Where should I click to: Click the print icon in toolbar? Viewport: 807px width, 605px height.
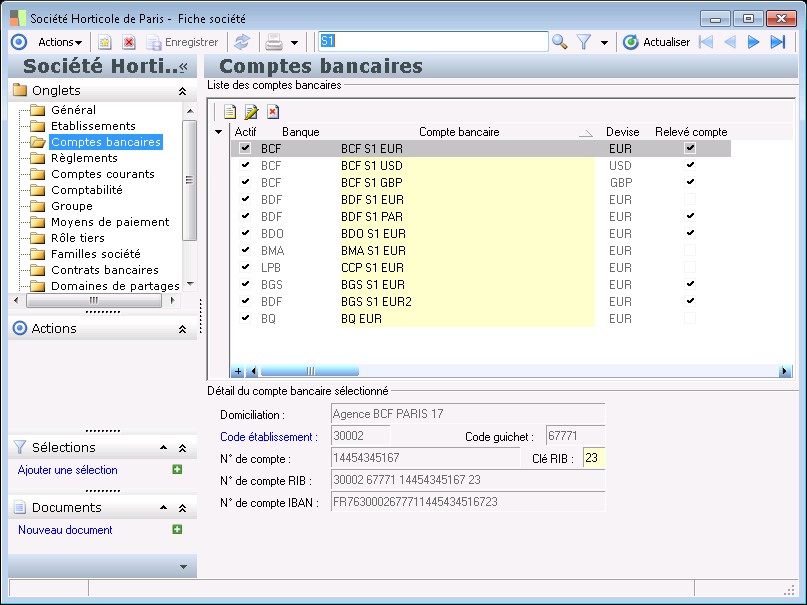coord(273,42)
